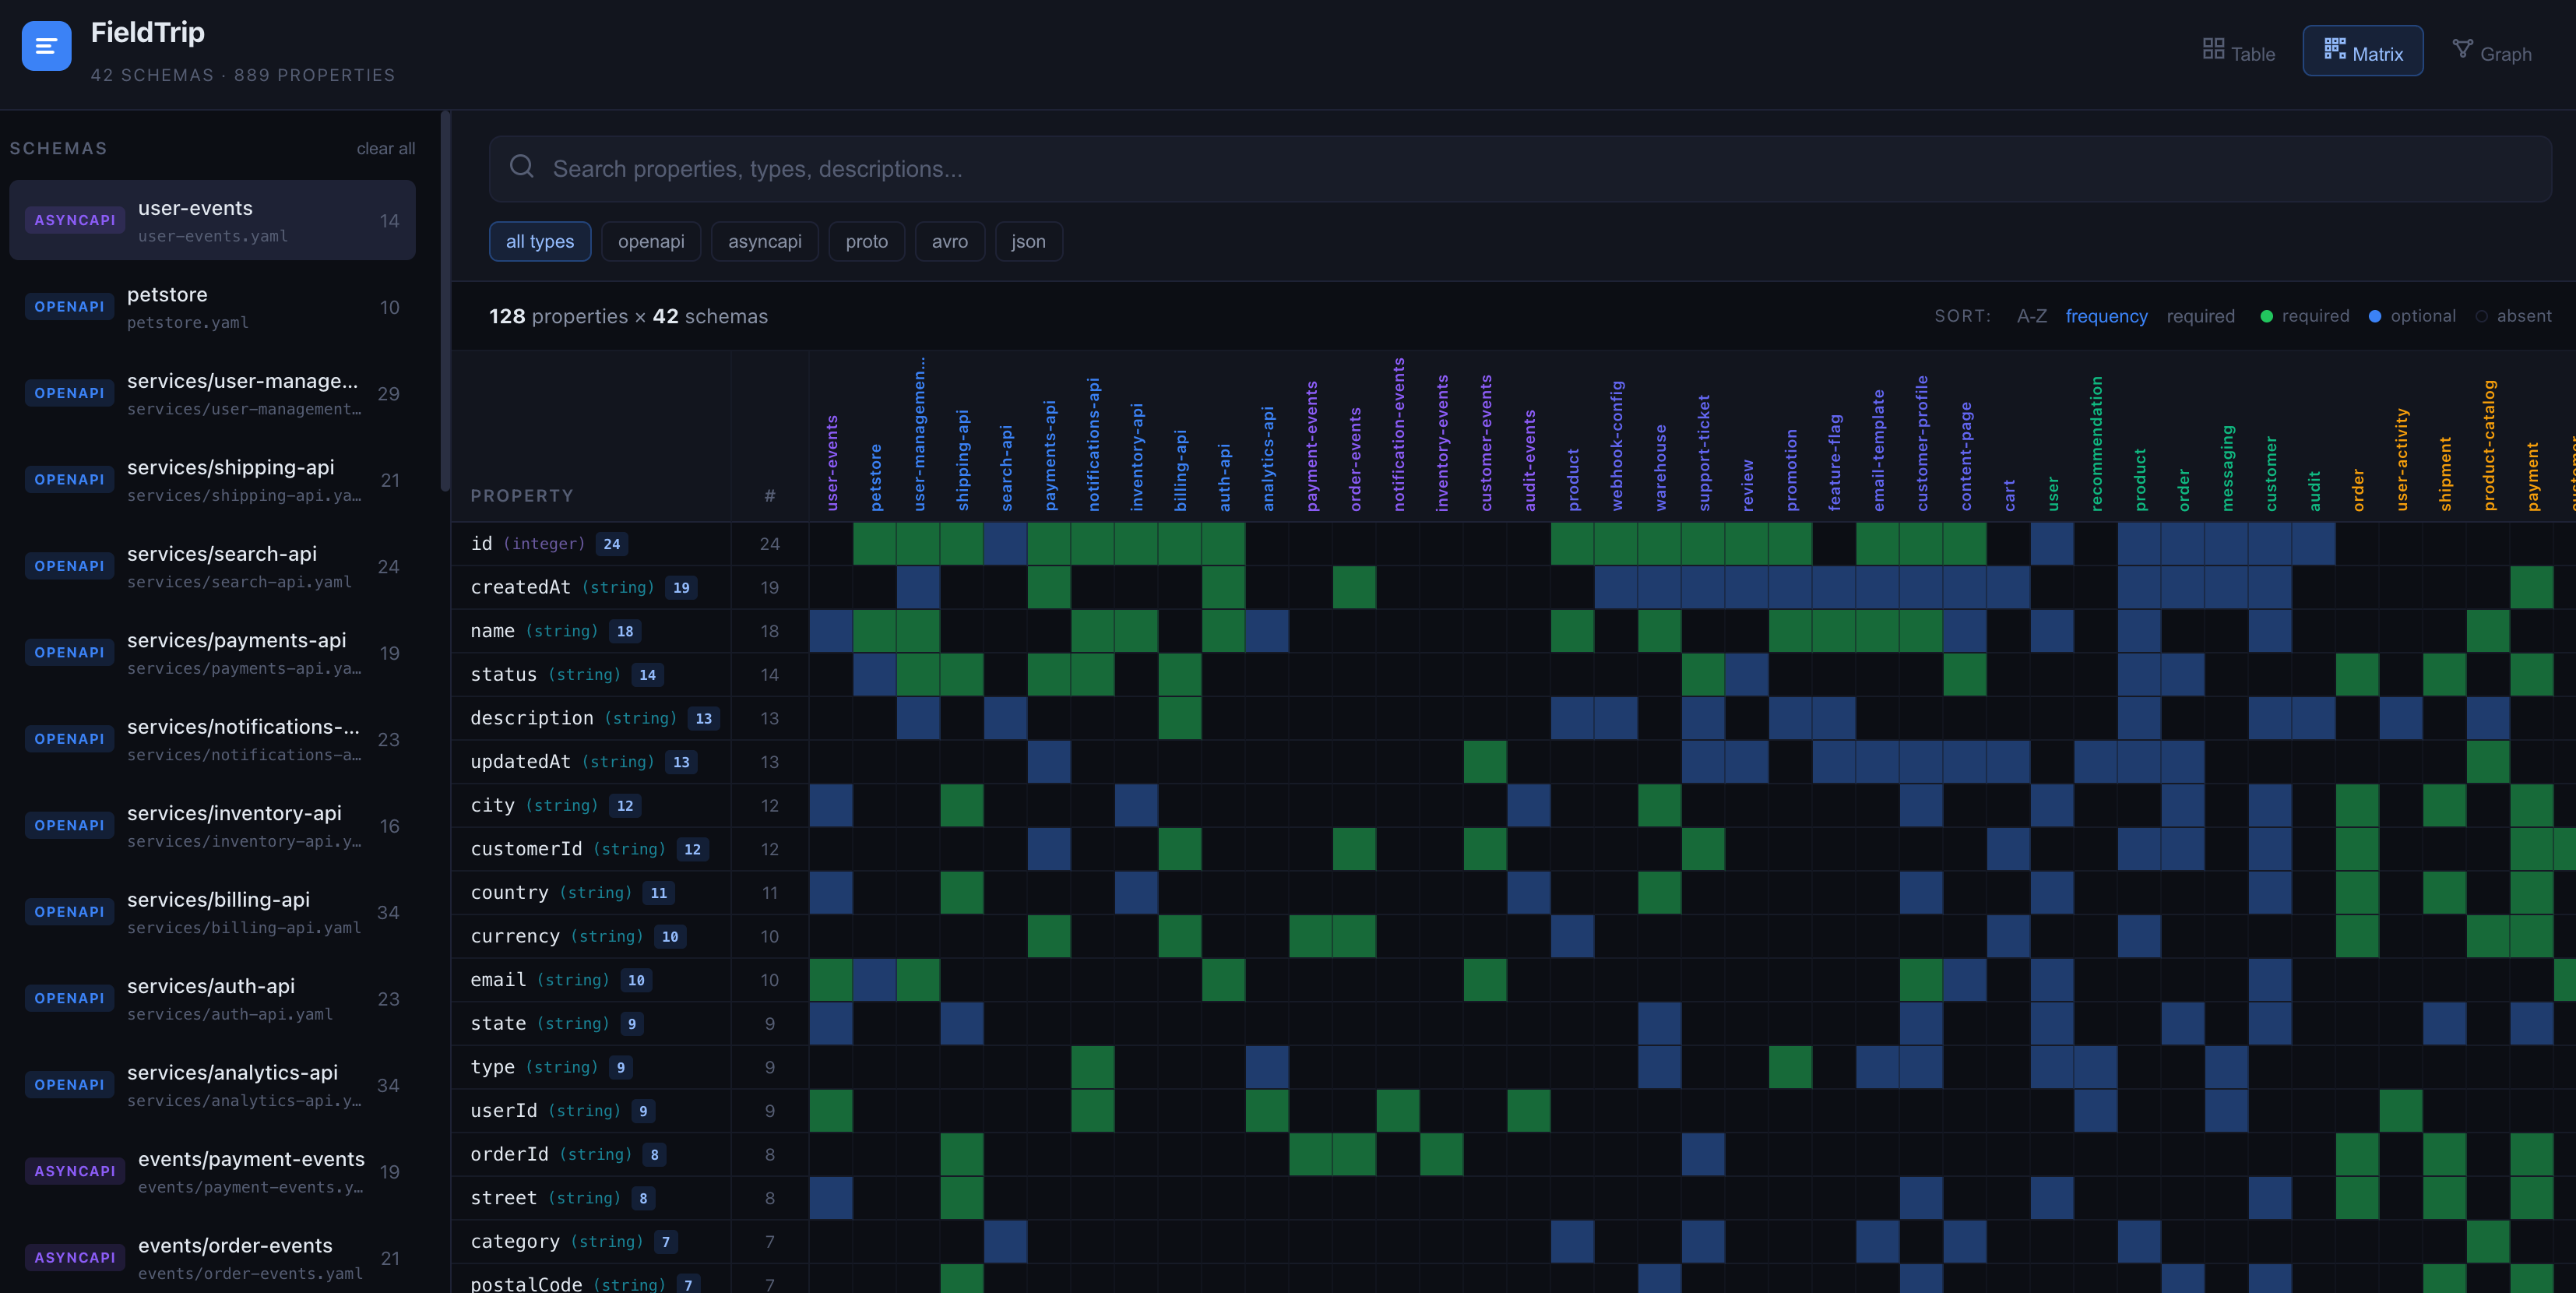This screenshot has width=2576, height=1293.
Task: Click the ASYNCAPI badge on user-events
Action: click(74, 219)
